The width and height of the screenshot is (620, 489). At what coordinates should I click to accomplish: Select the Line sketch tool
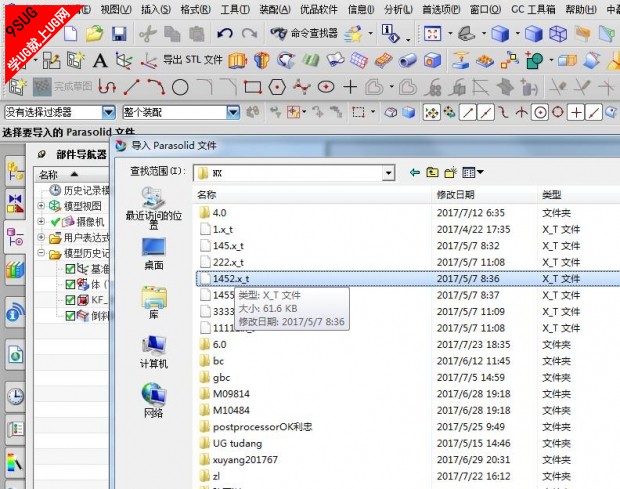tap(131, 87)
